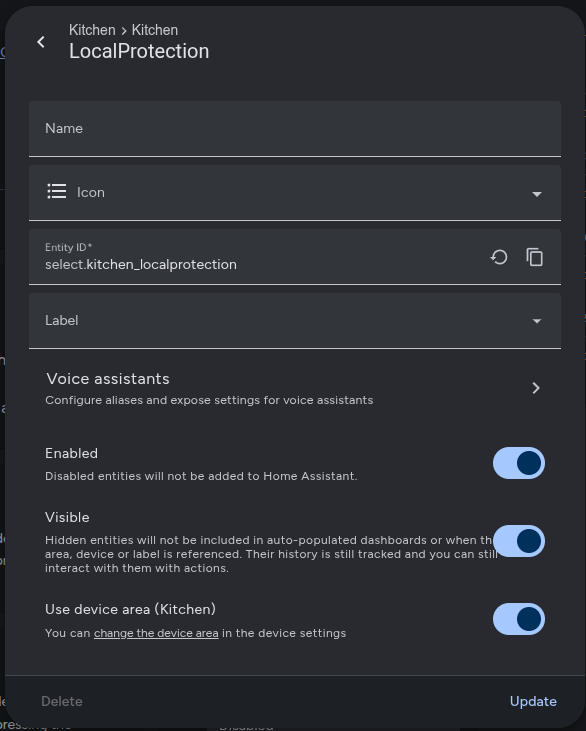This screenshot has height=731, width=586.
Task: Focus the Name input field
Action: click(295, 129)
